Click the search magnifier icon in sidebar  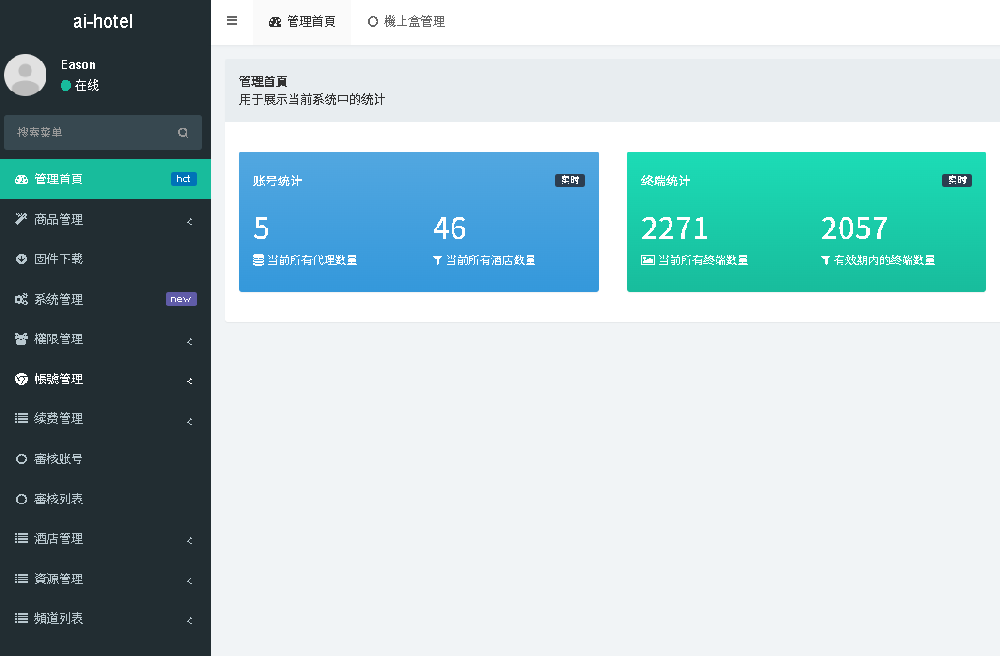pos(183,132)
